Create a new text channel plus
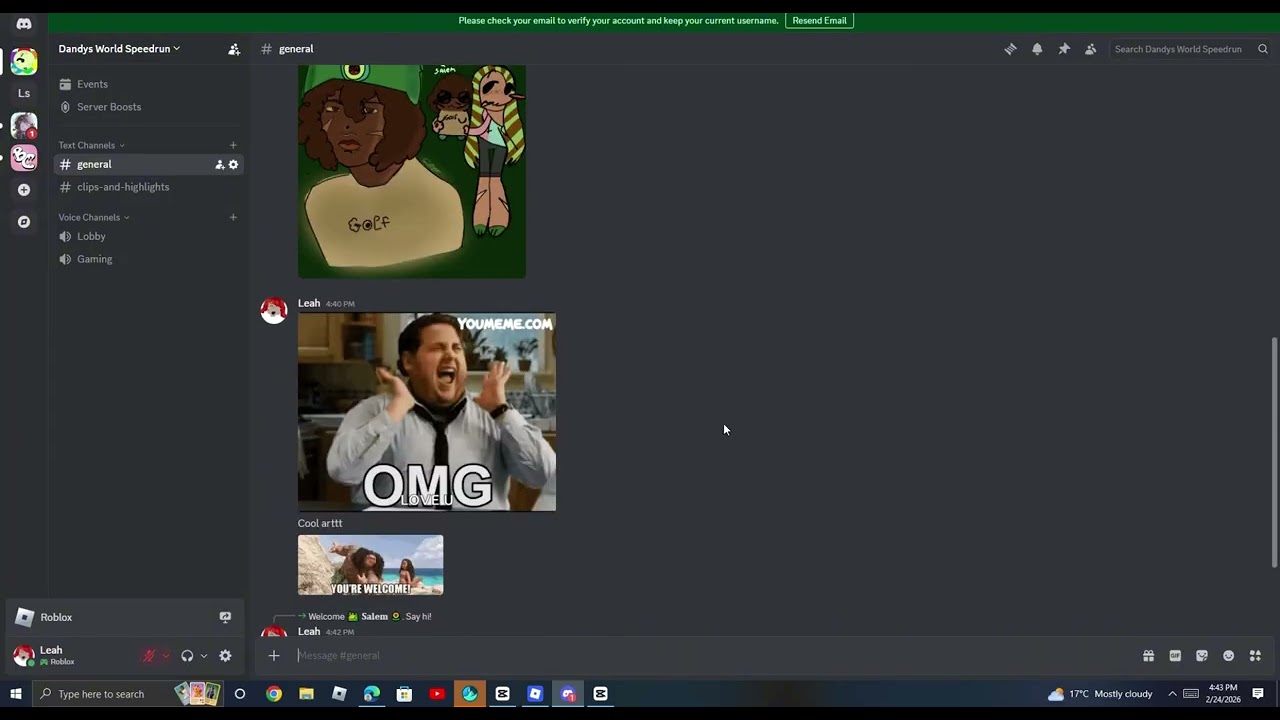 click(x=233, y=145)
